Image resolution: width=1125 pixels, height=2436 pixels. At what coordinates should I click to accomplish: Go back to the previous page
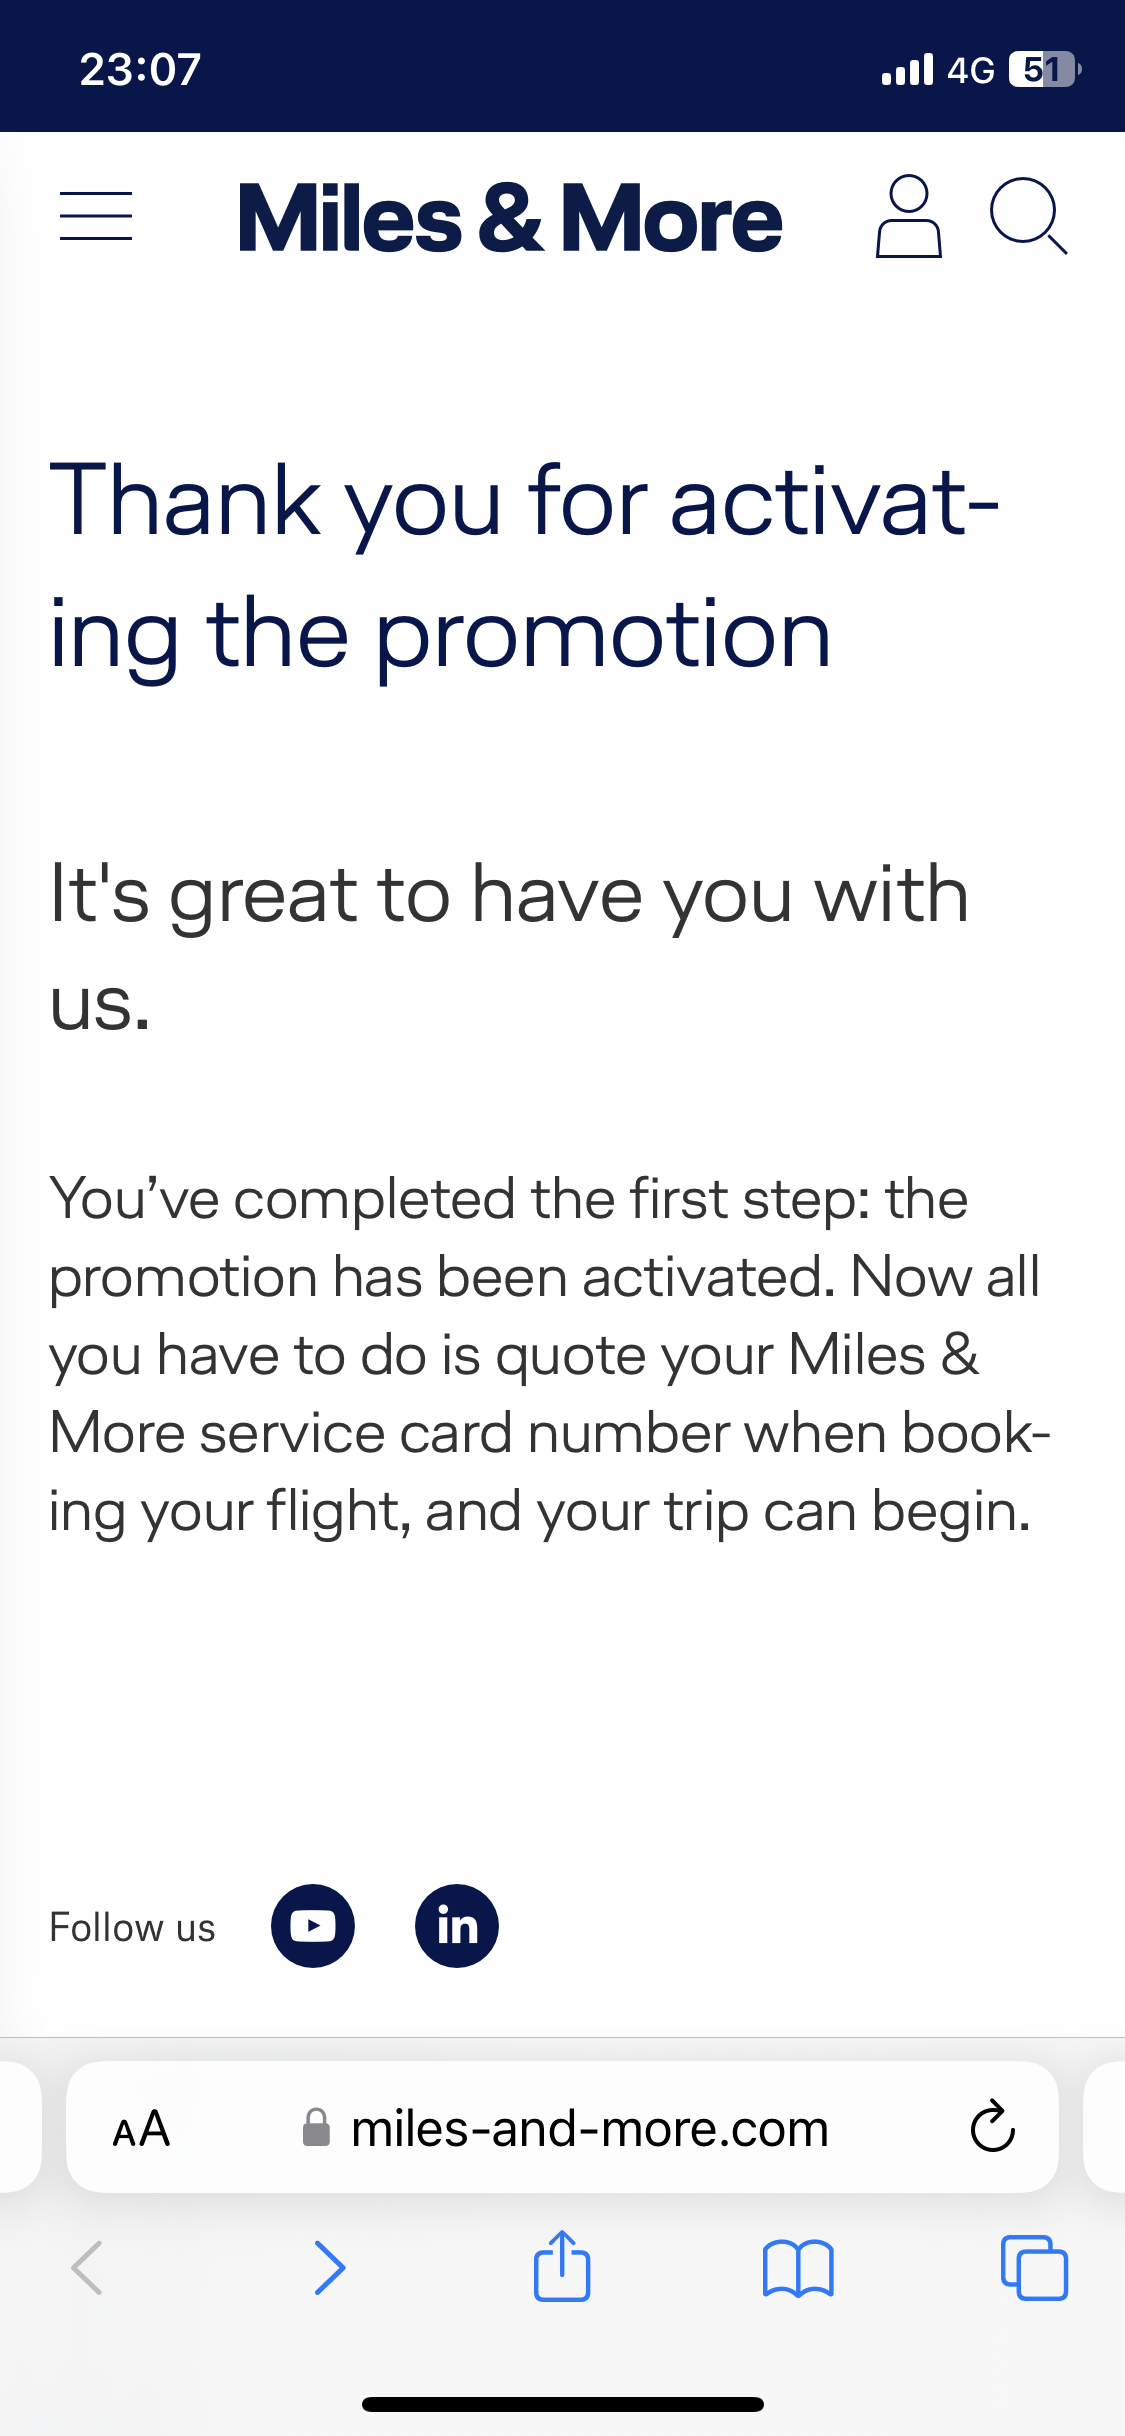point(88,2268)
